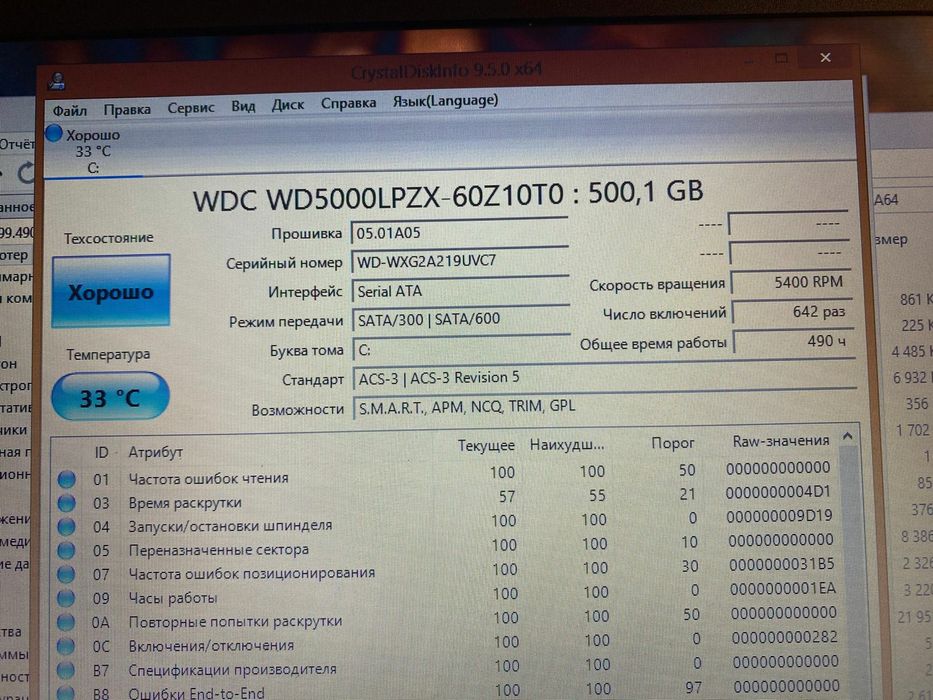Open the Сервис menu
933x700 pixels.
[191, 108]
